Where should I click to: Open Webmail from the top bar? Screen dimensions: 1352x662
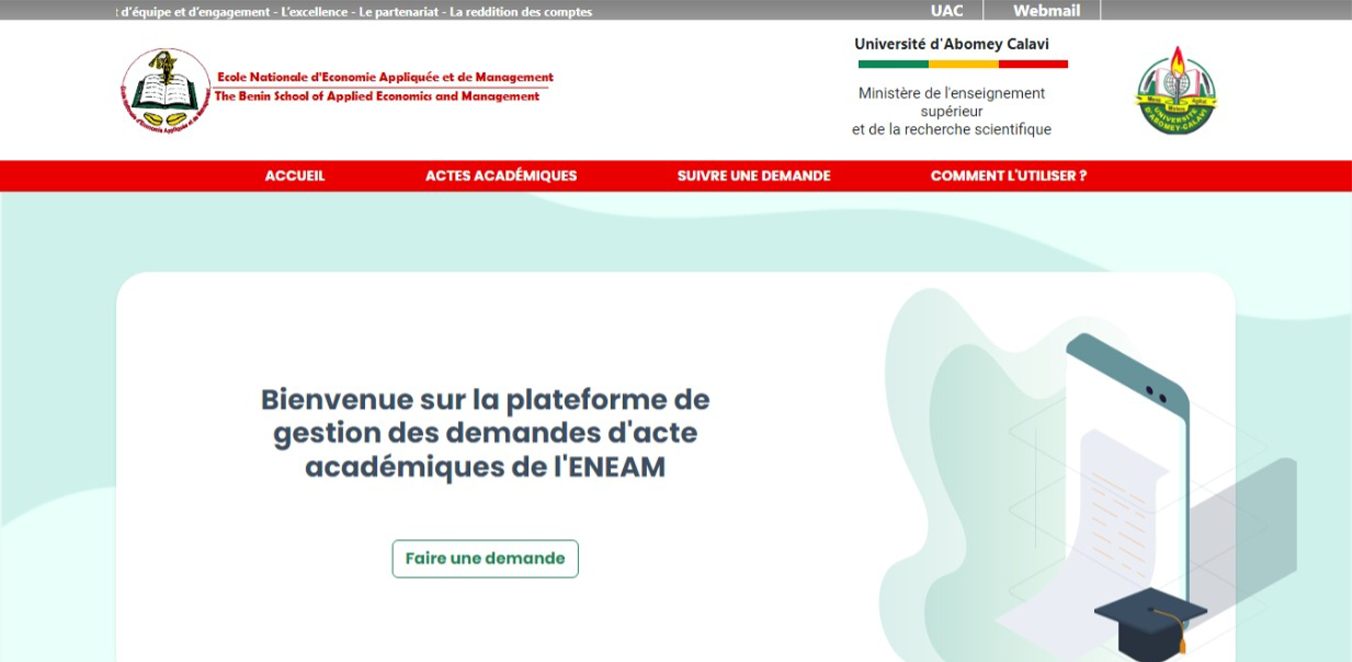(1048, 11)
